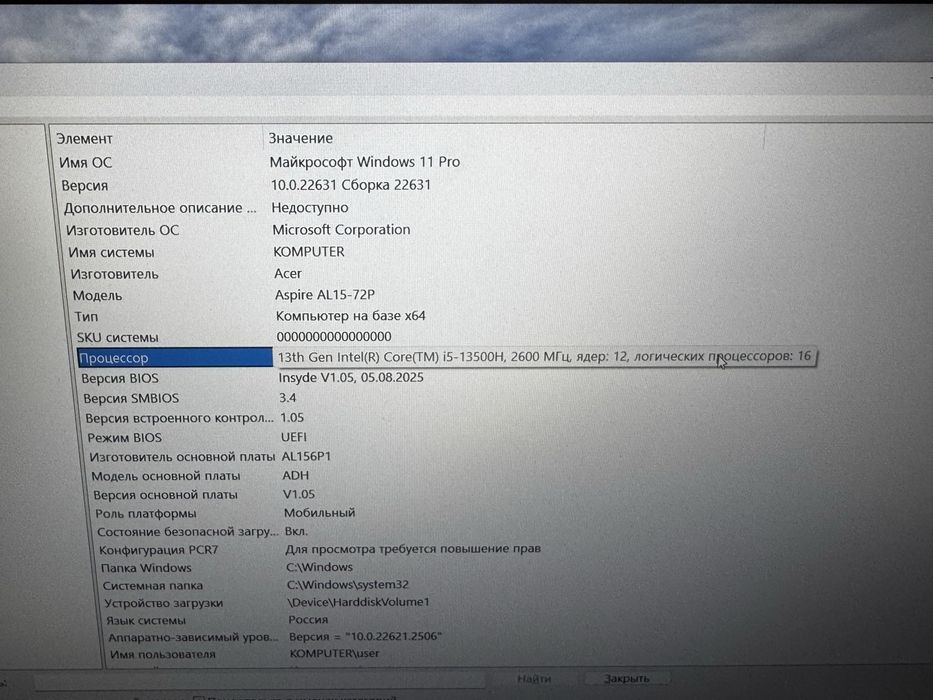Click the highlighted "Процессор" row
The image size is (933, 700).
pos(174,357)
